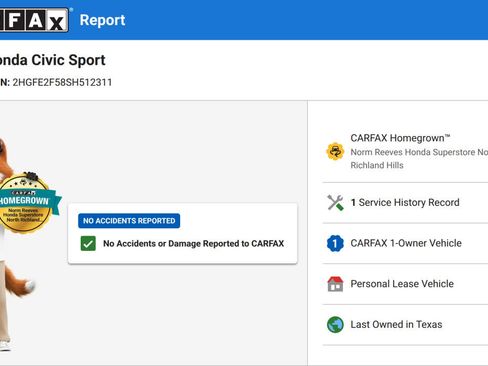This screenshot has height=366, width=488.
Task: Click the wrench and screwdriver service icon
Action: (335, 203)
